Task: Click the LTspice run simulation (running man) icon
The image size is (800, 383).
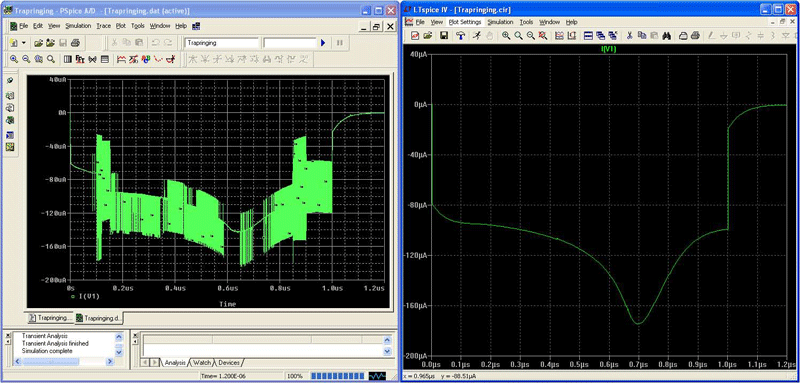Action: click(477, 36)
